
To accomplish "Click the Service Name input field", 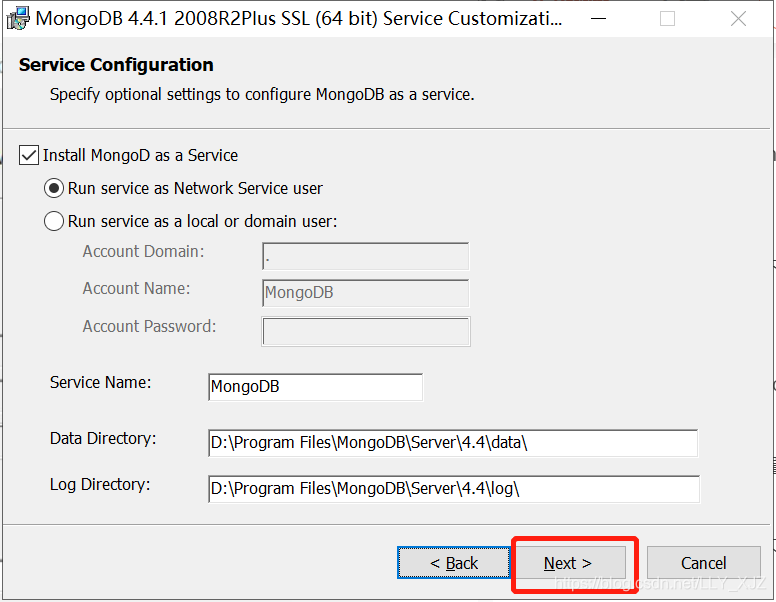I will coord(316,387).
